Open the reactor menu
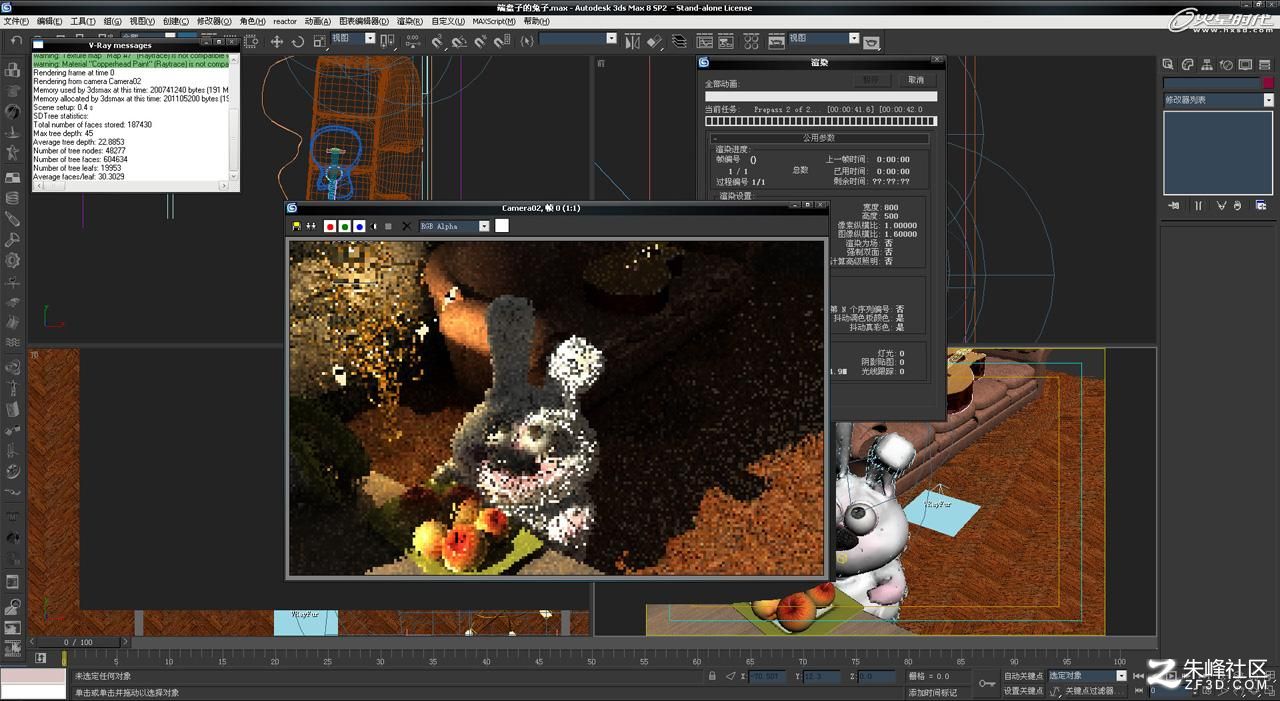Viewport: 1280px width, 701px height. point(285,21)
